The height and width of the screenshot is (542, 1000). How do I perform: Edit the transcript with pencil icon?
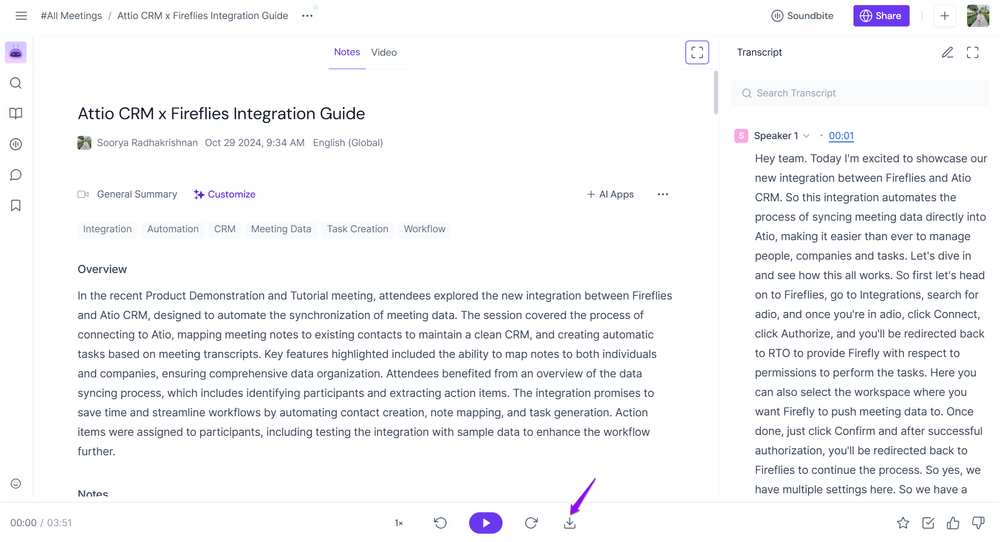[x=948, y=52]
